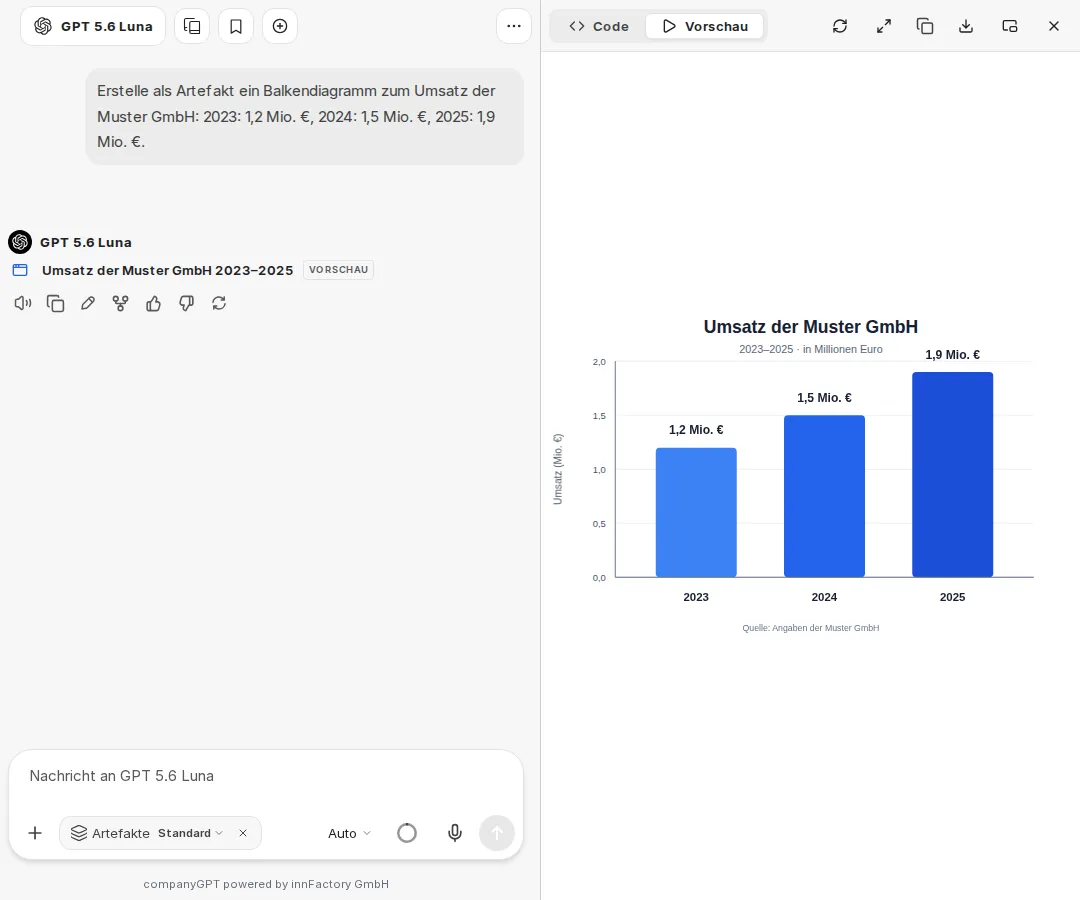Select the Vorschau tab
The width and height of the screenshot is (1080, 900).
point(705,26)
